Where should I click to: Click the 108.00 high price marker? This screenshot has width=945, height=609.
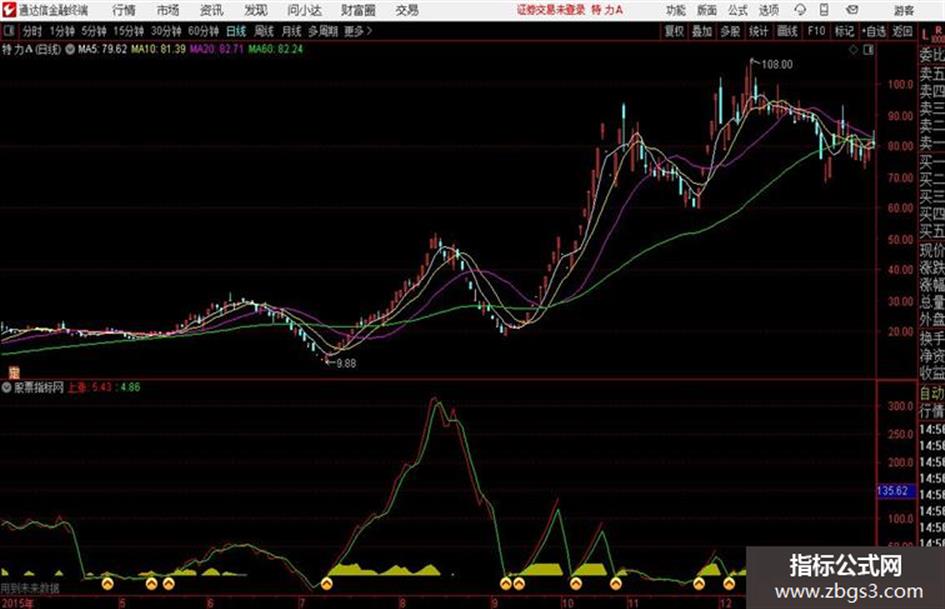click(x=777, y=65)
